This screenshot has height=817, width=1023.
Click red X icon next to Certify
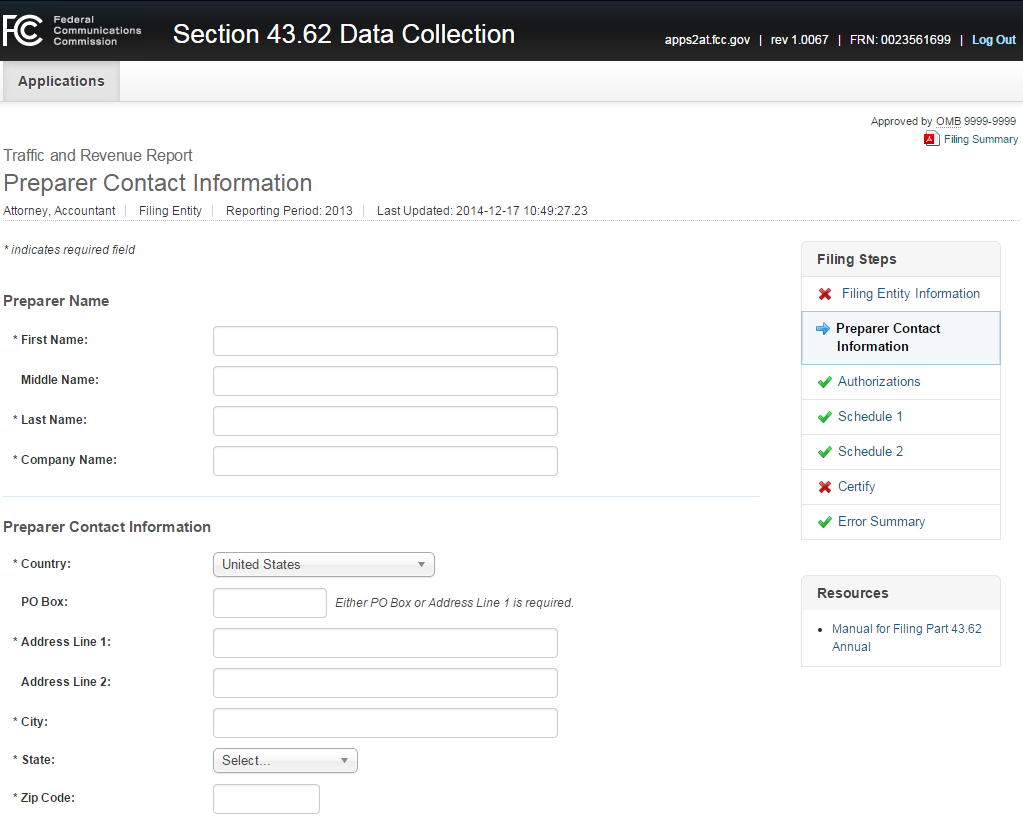point(825,487)
